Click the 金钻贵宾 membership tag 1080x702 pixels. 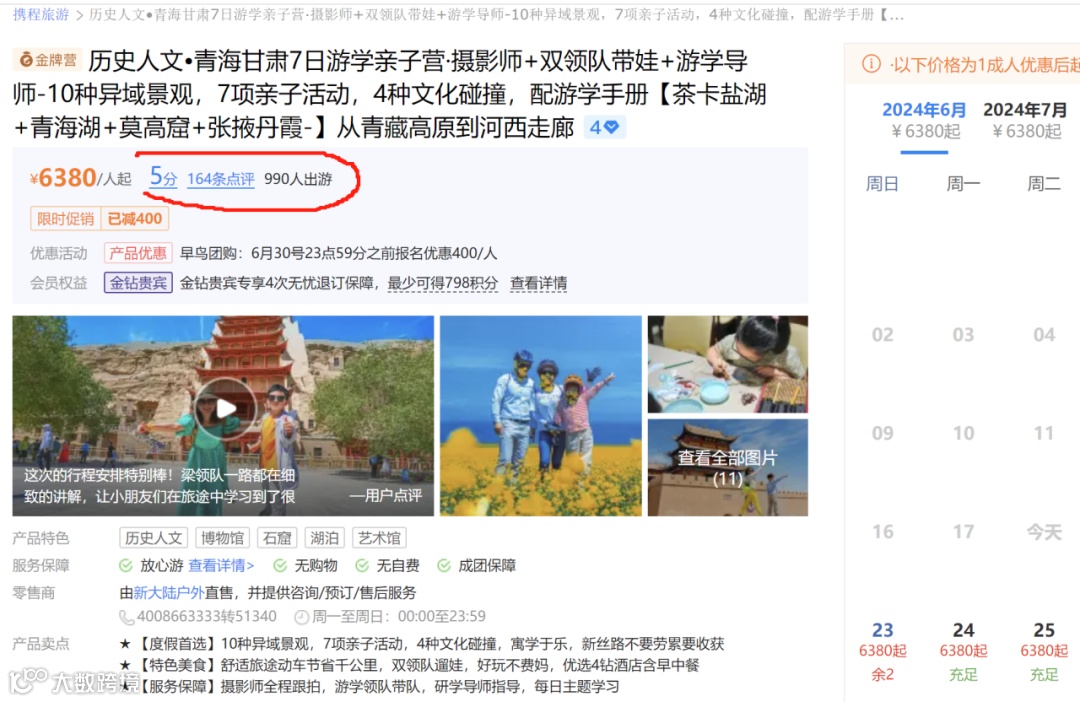(x=138, y=283)
